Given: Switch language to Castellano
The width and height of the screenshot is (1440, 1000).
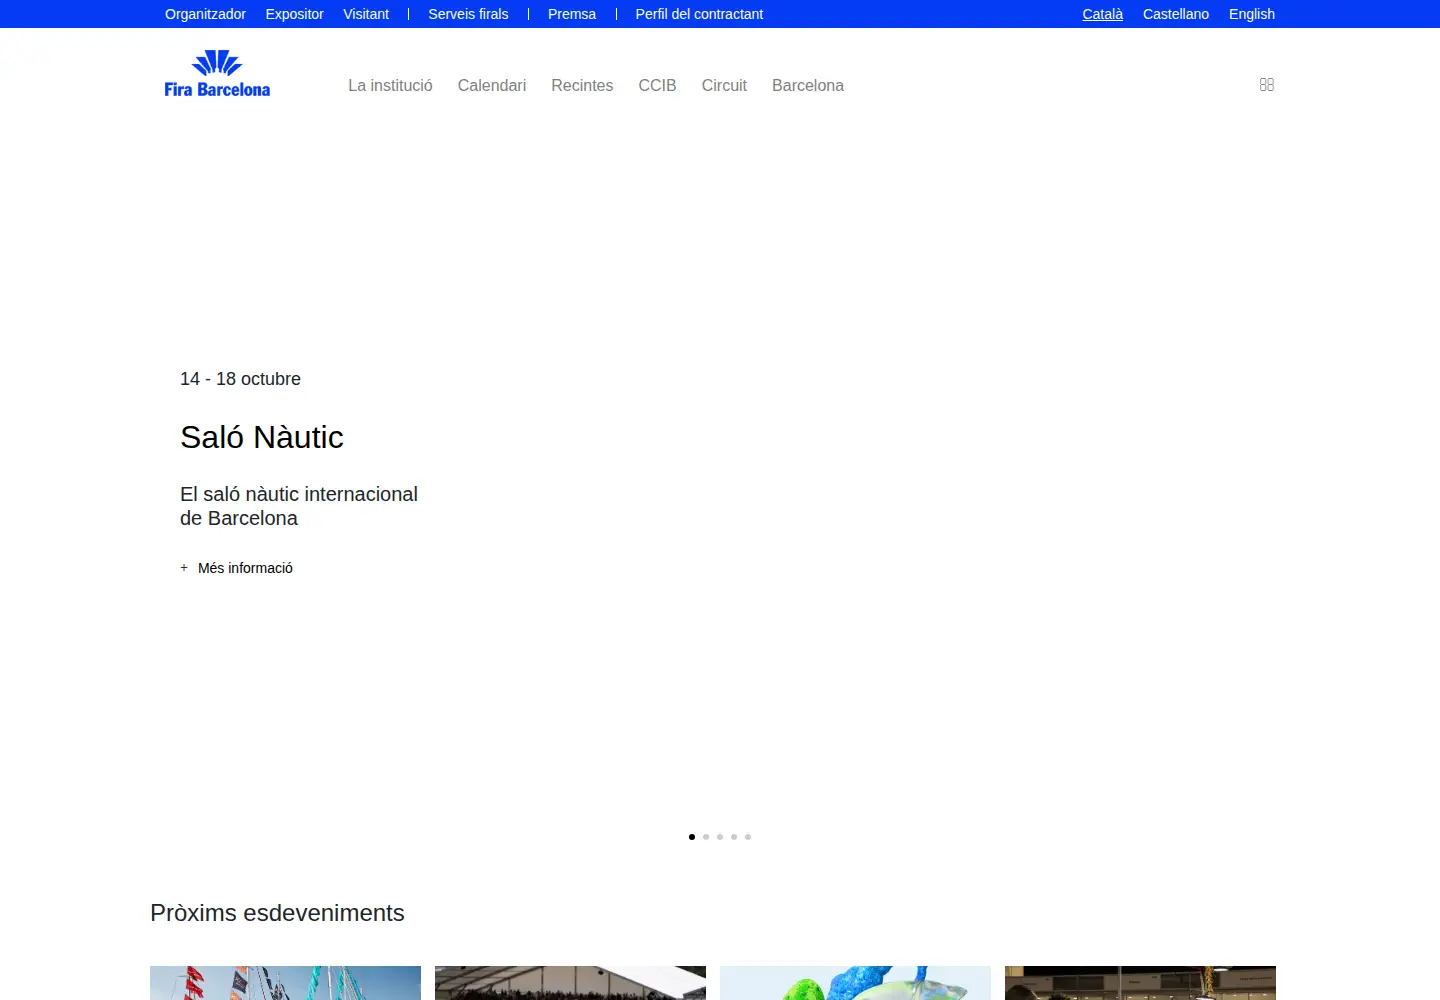Looking at the screenshot, I should 1176,14.
